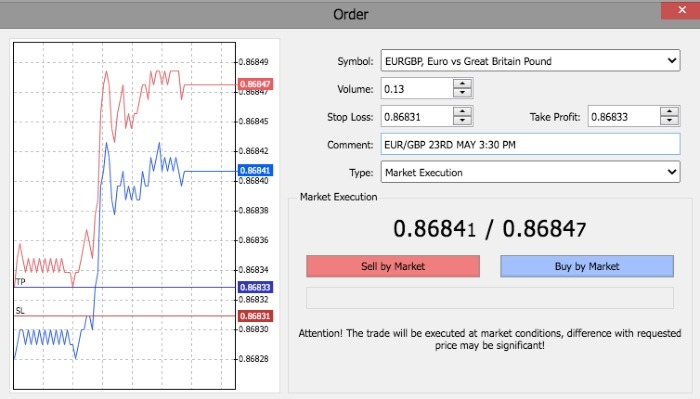
Task: Click the Take Profit field showing 0.86833
Action: pyautogui.click(x=624, y=116)
